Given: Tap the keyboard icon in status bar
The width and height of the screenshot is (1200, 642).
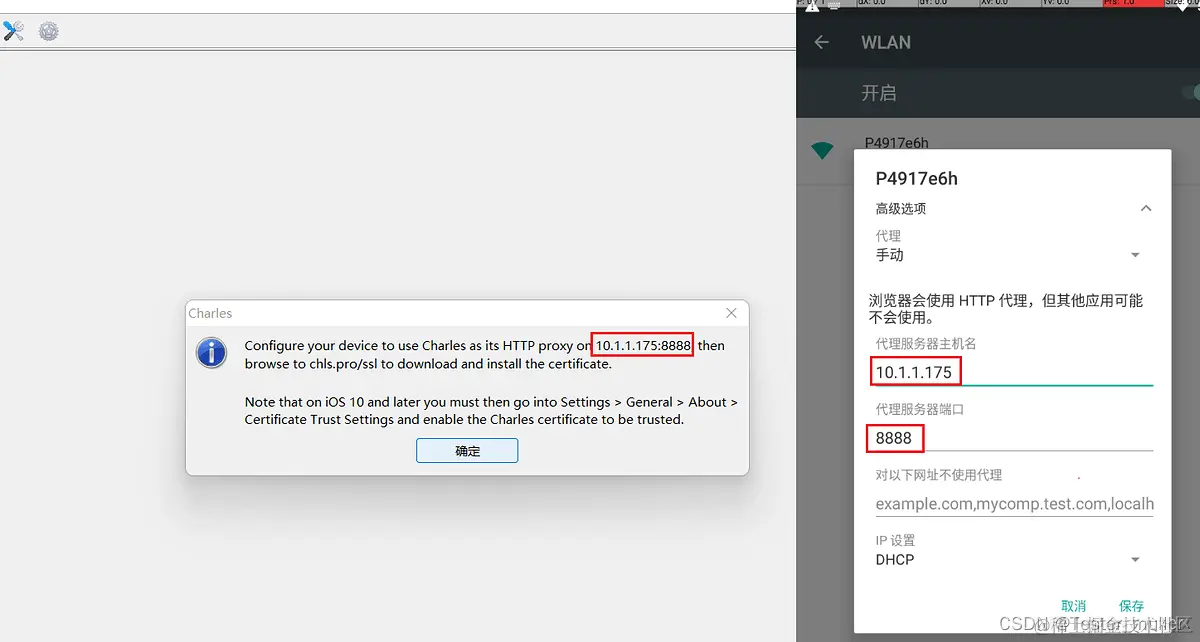Looking at the screenshot, I should pos(833,4).
